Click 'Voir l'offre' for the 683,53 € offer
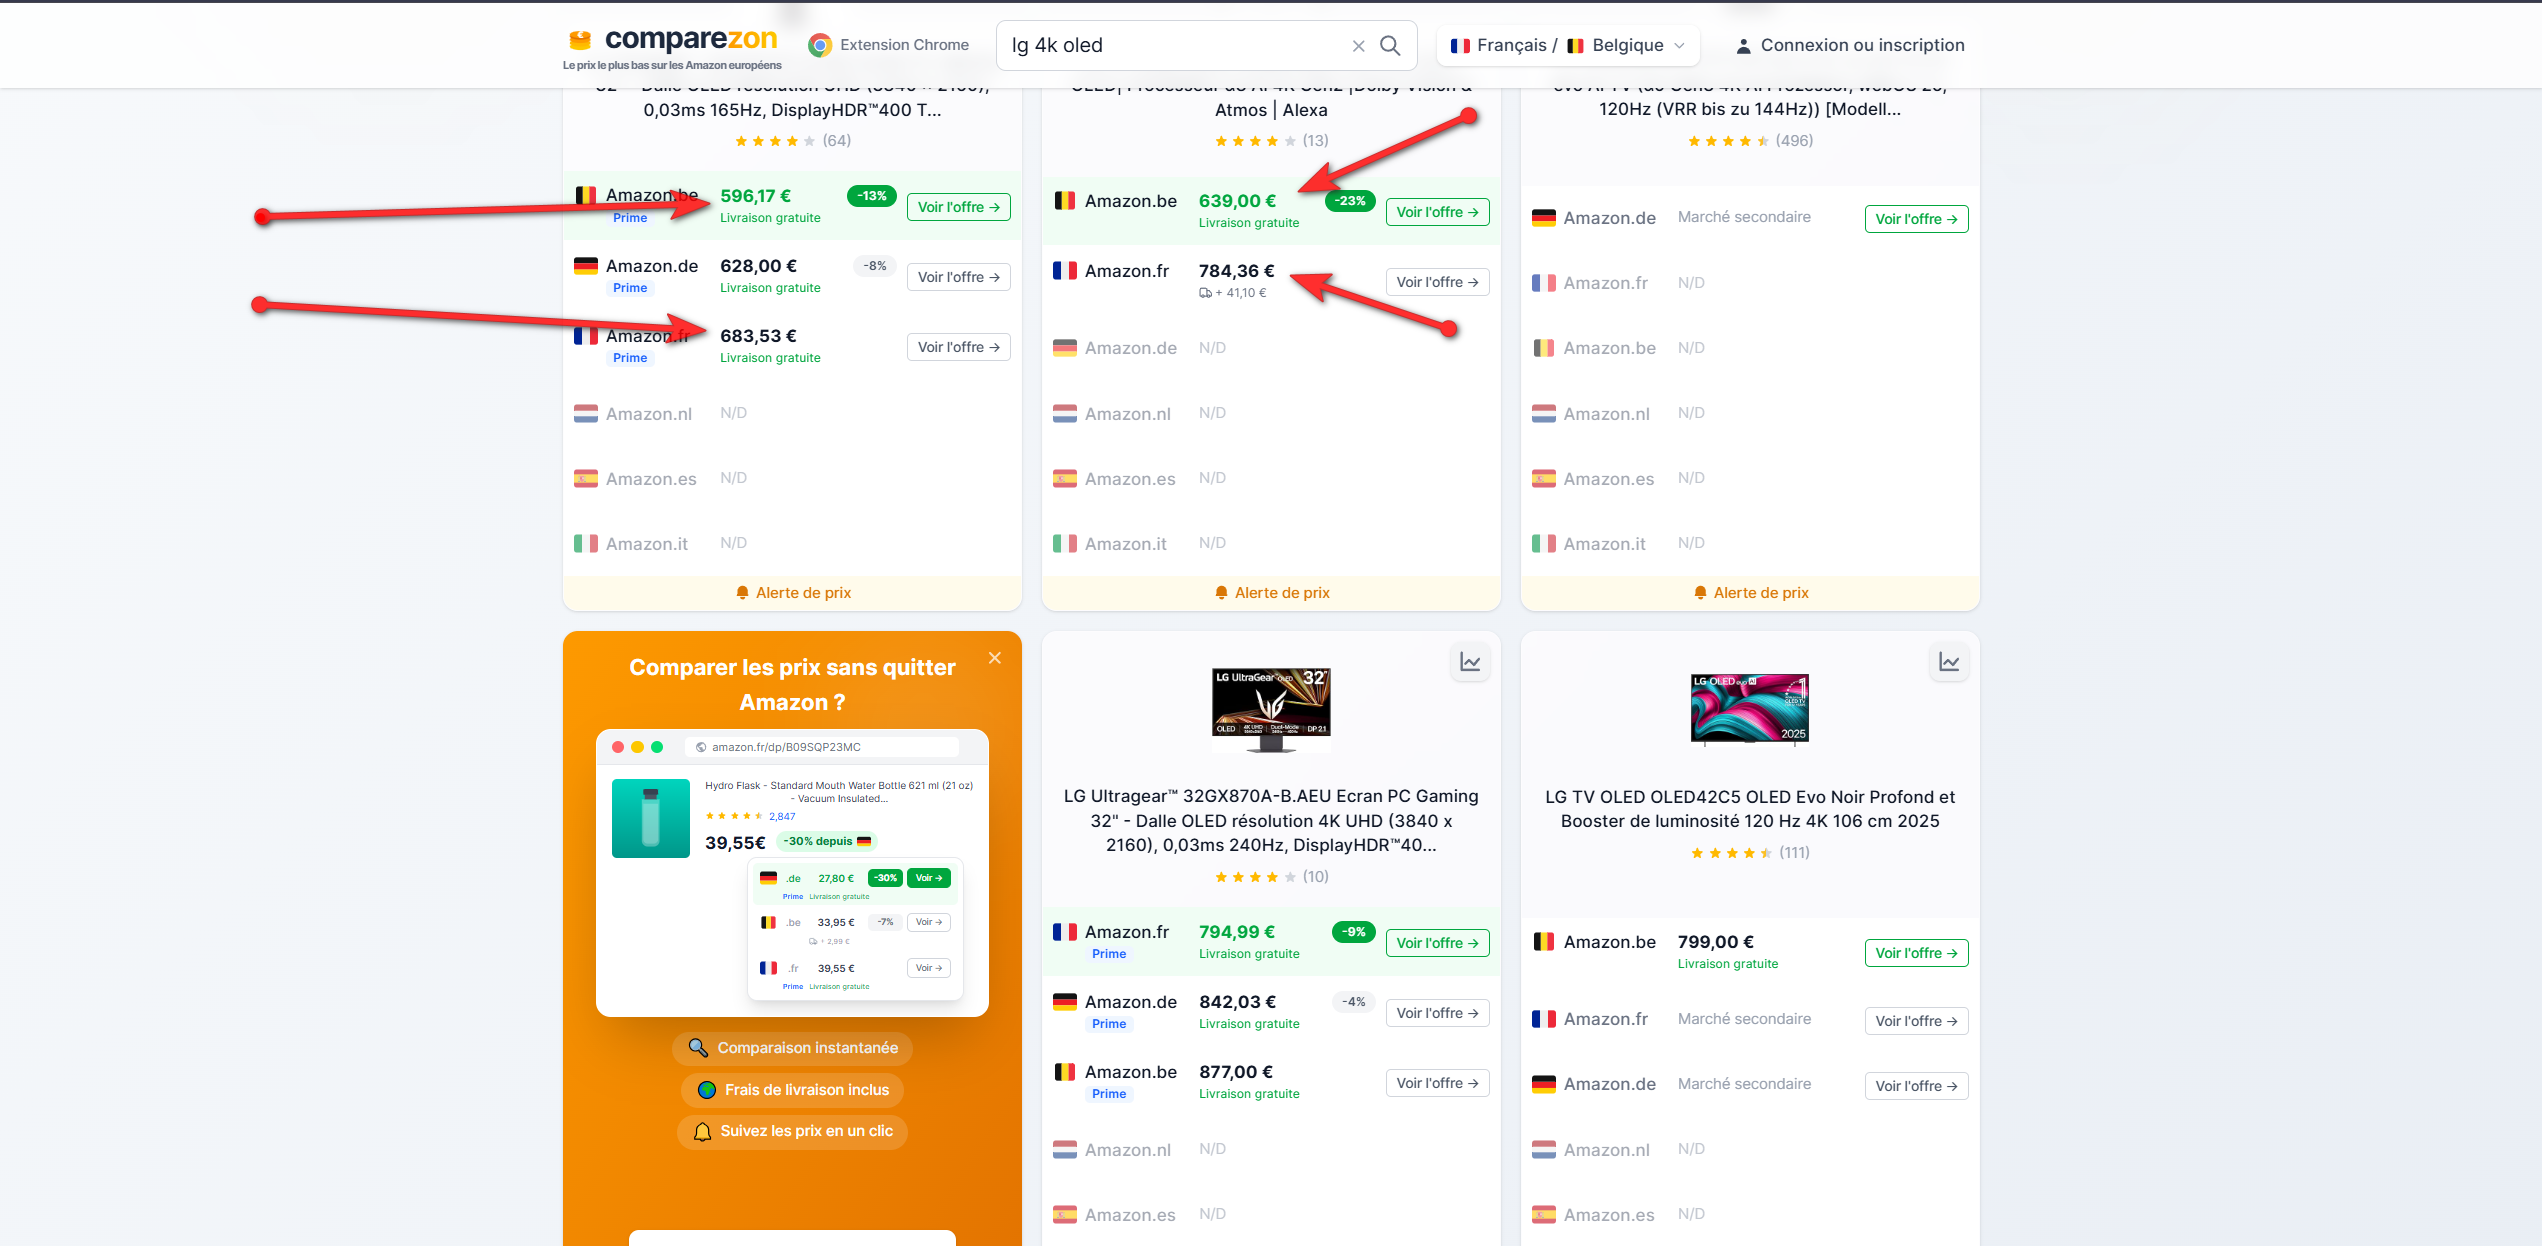 (958, 347)
